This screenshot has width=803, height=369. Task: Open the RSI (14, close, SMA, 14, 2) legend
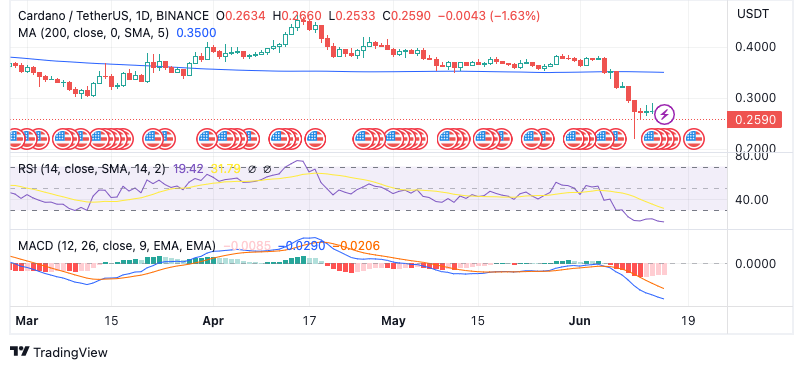[92, 169]
